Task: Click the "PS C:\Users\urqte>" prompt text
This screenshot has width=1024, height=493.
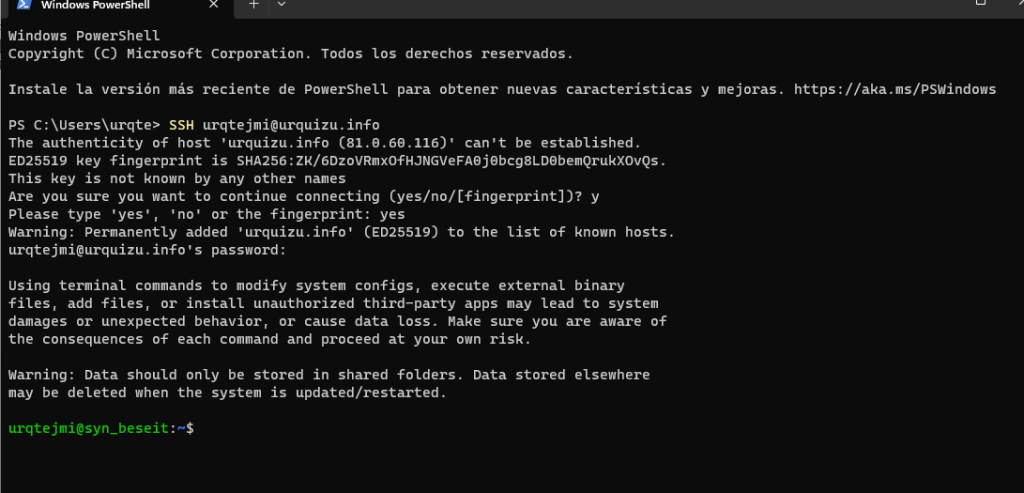Action: (83, 125)
